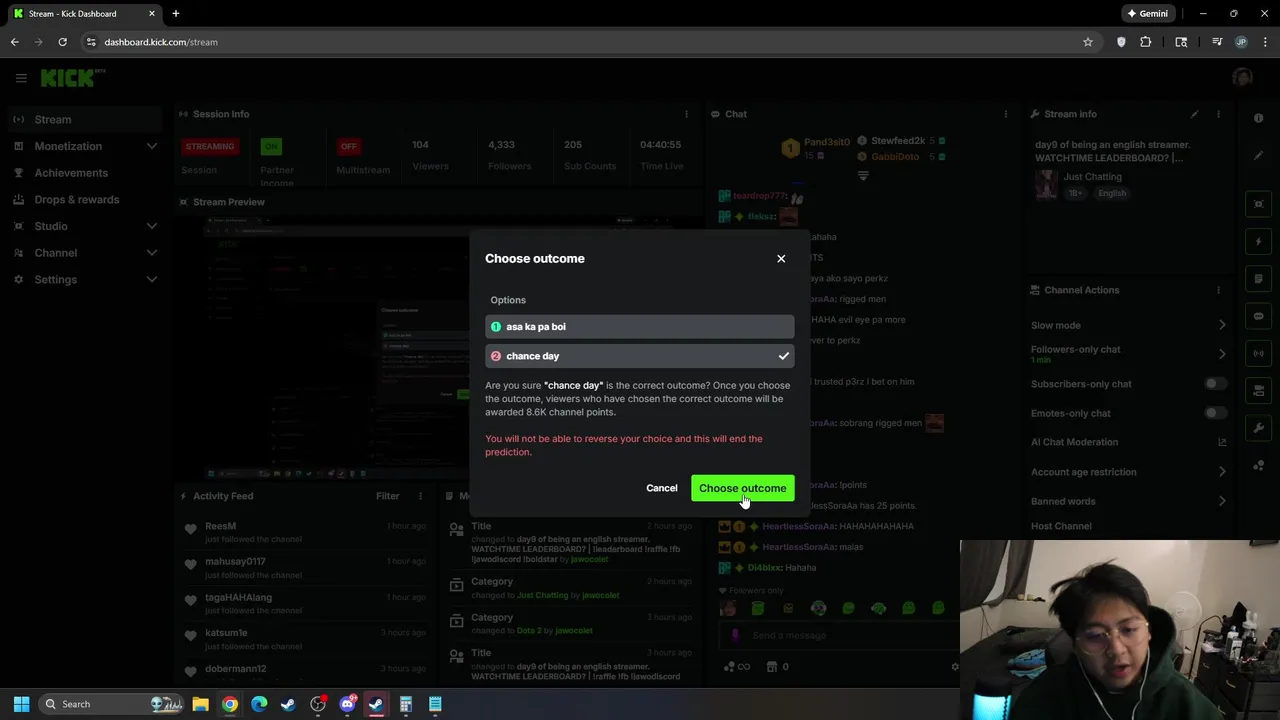Select the 'asa ka pa boi' outcome option

point(640,326)
